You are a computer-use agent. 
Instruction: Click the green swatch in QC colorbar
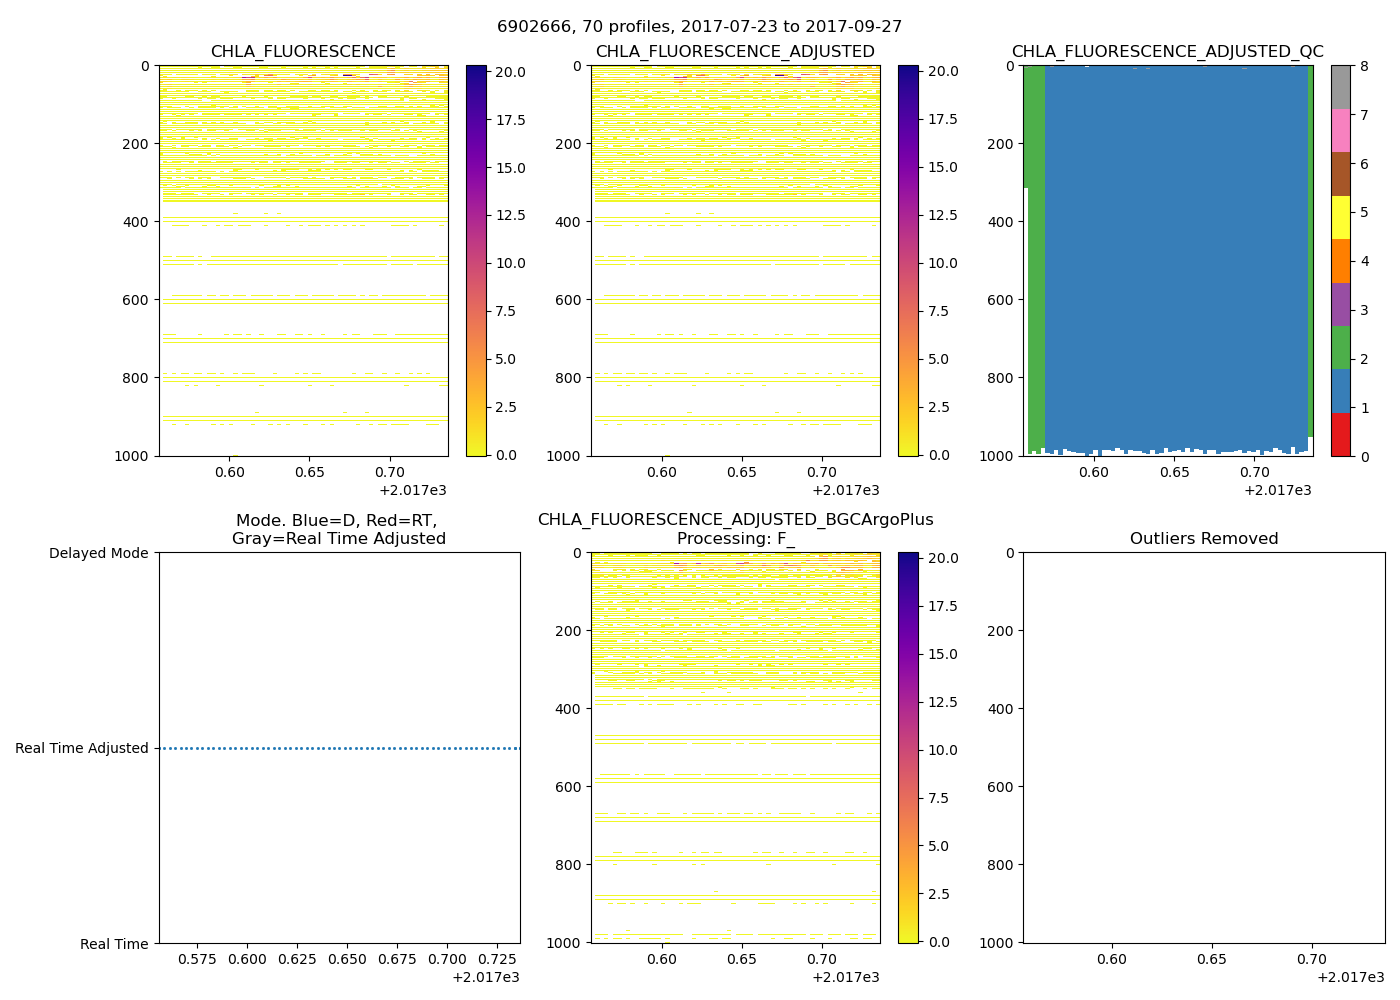pyautogui.click(x=1340, y=347)
